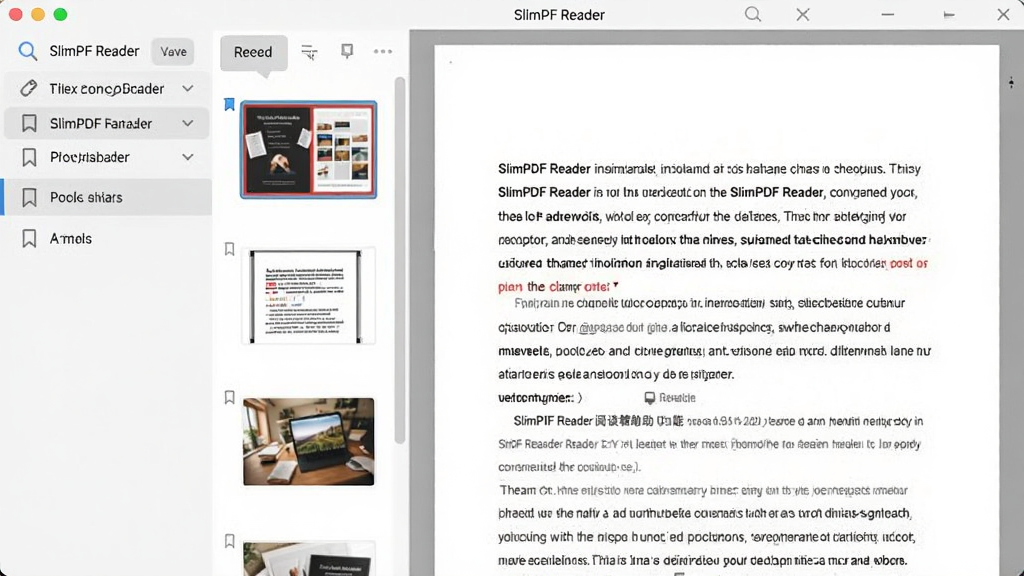This screenshot has width=1024, height=576.
Task: Click the red text 'plan' in document
Action: [510, 287]
